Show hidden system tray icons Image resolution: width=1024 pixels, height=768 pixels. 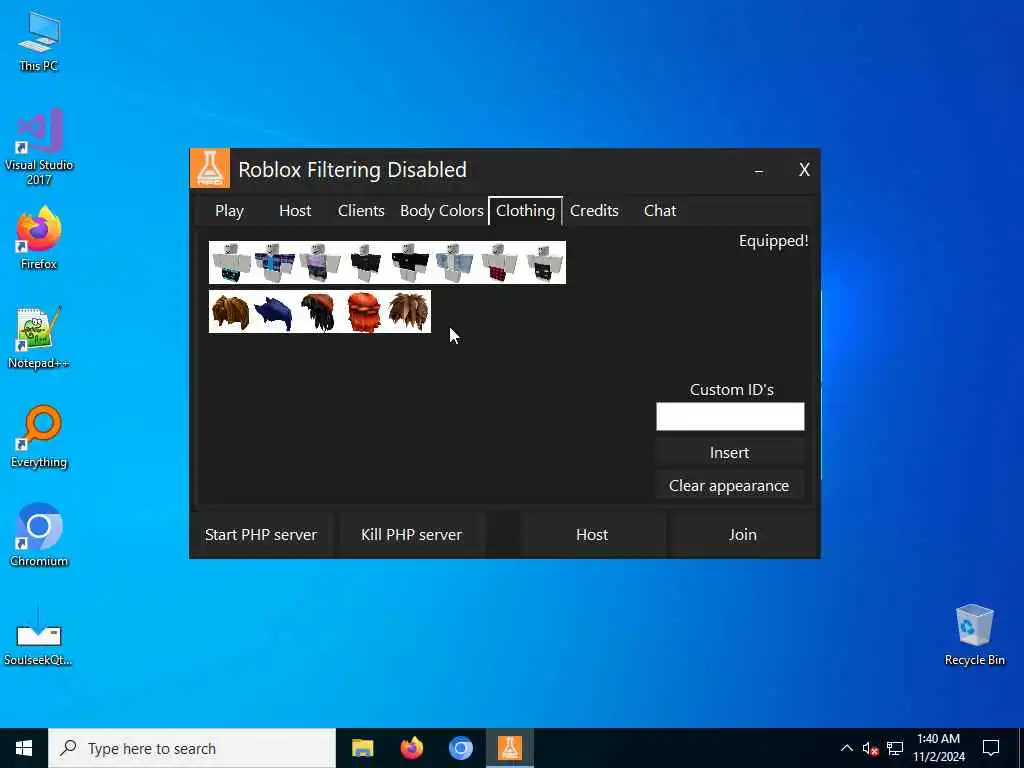click(846, 748)
